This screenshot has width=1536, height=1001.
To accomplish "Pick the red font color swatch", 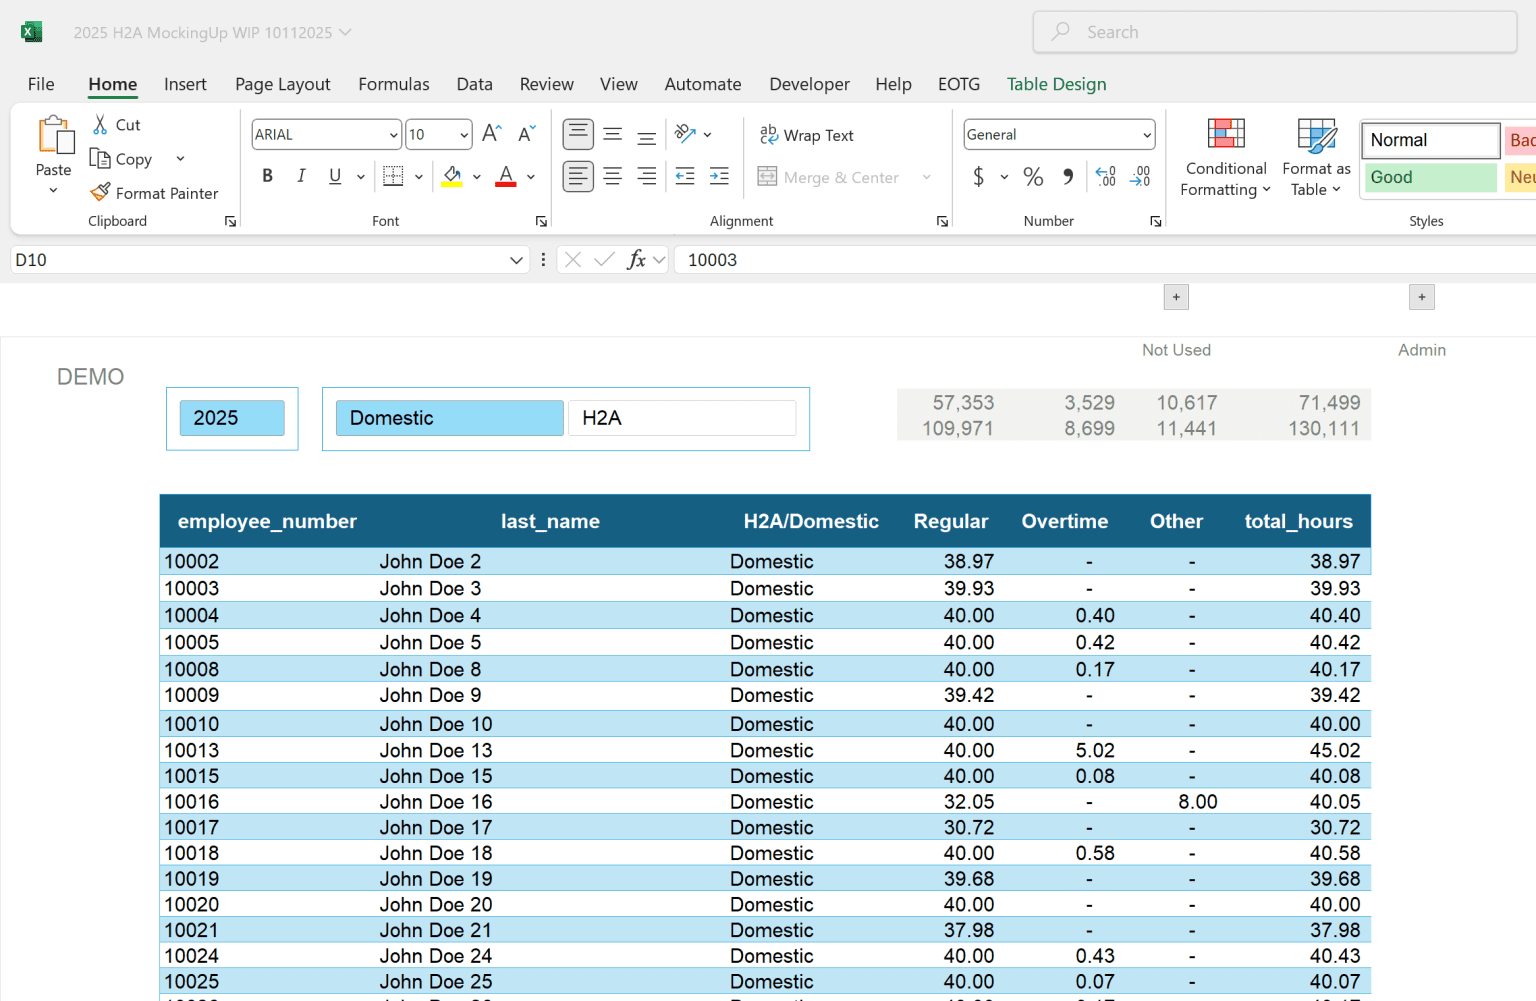I will click(x=505, y=183).
